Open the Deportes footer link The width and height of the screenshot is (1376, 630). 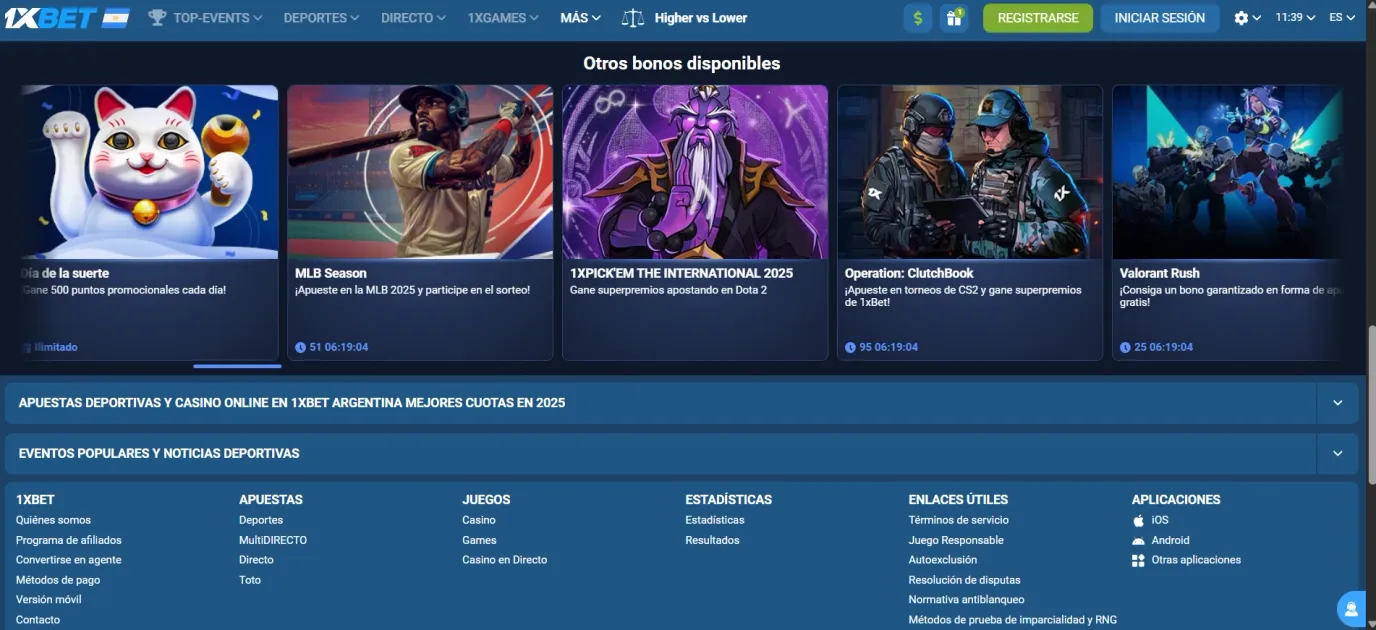[x=261, y=520]
